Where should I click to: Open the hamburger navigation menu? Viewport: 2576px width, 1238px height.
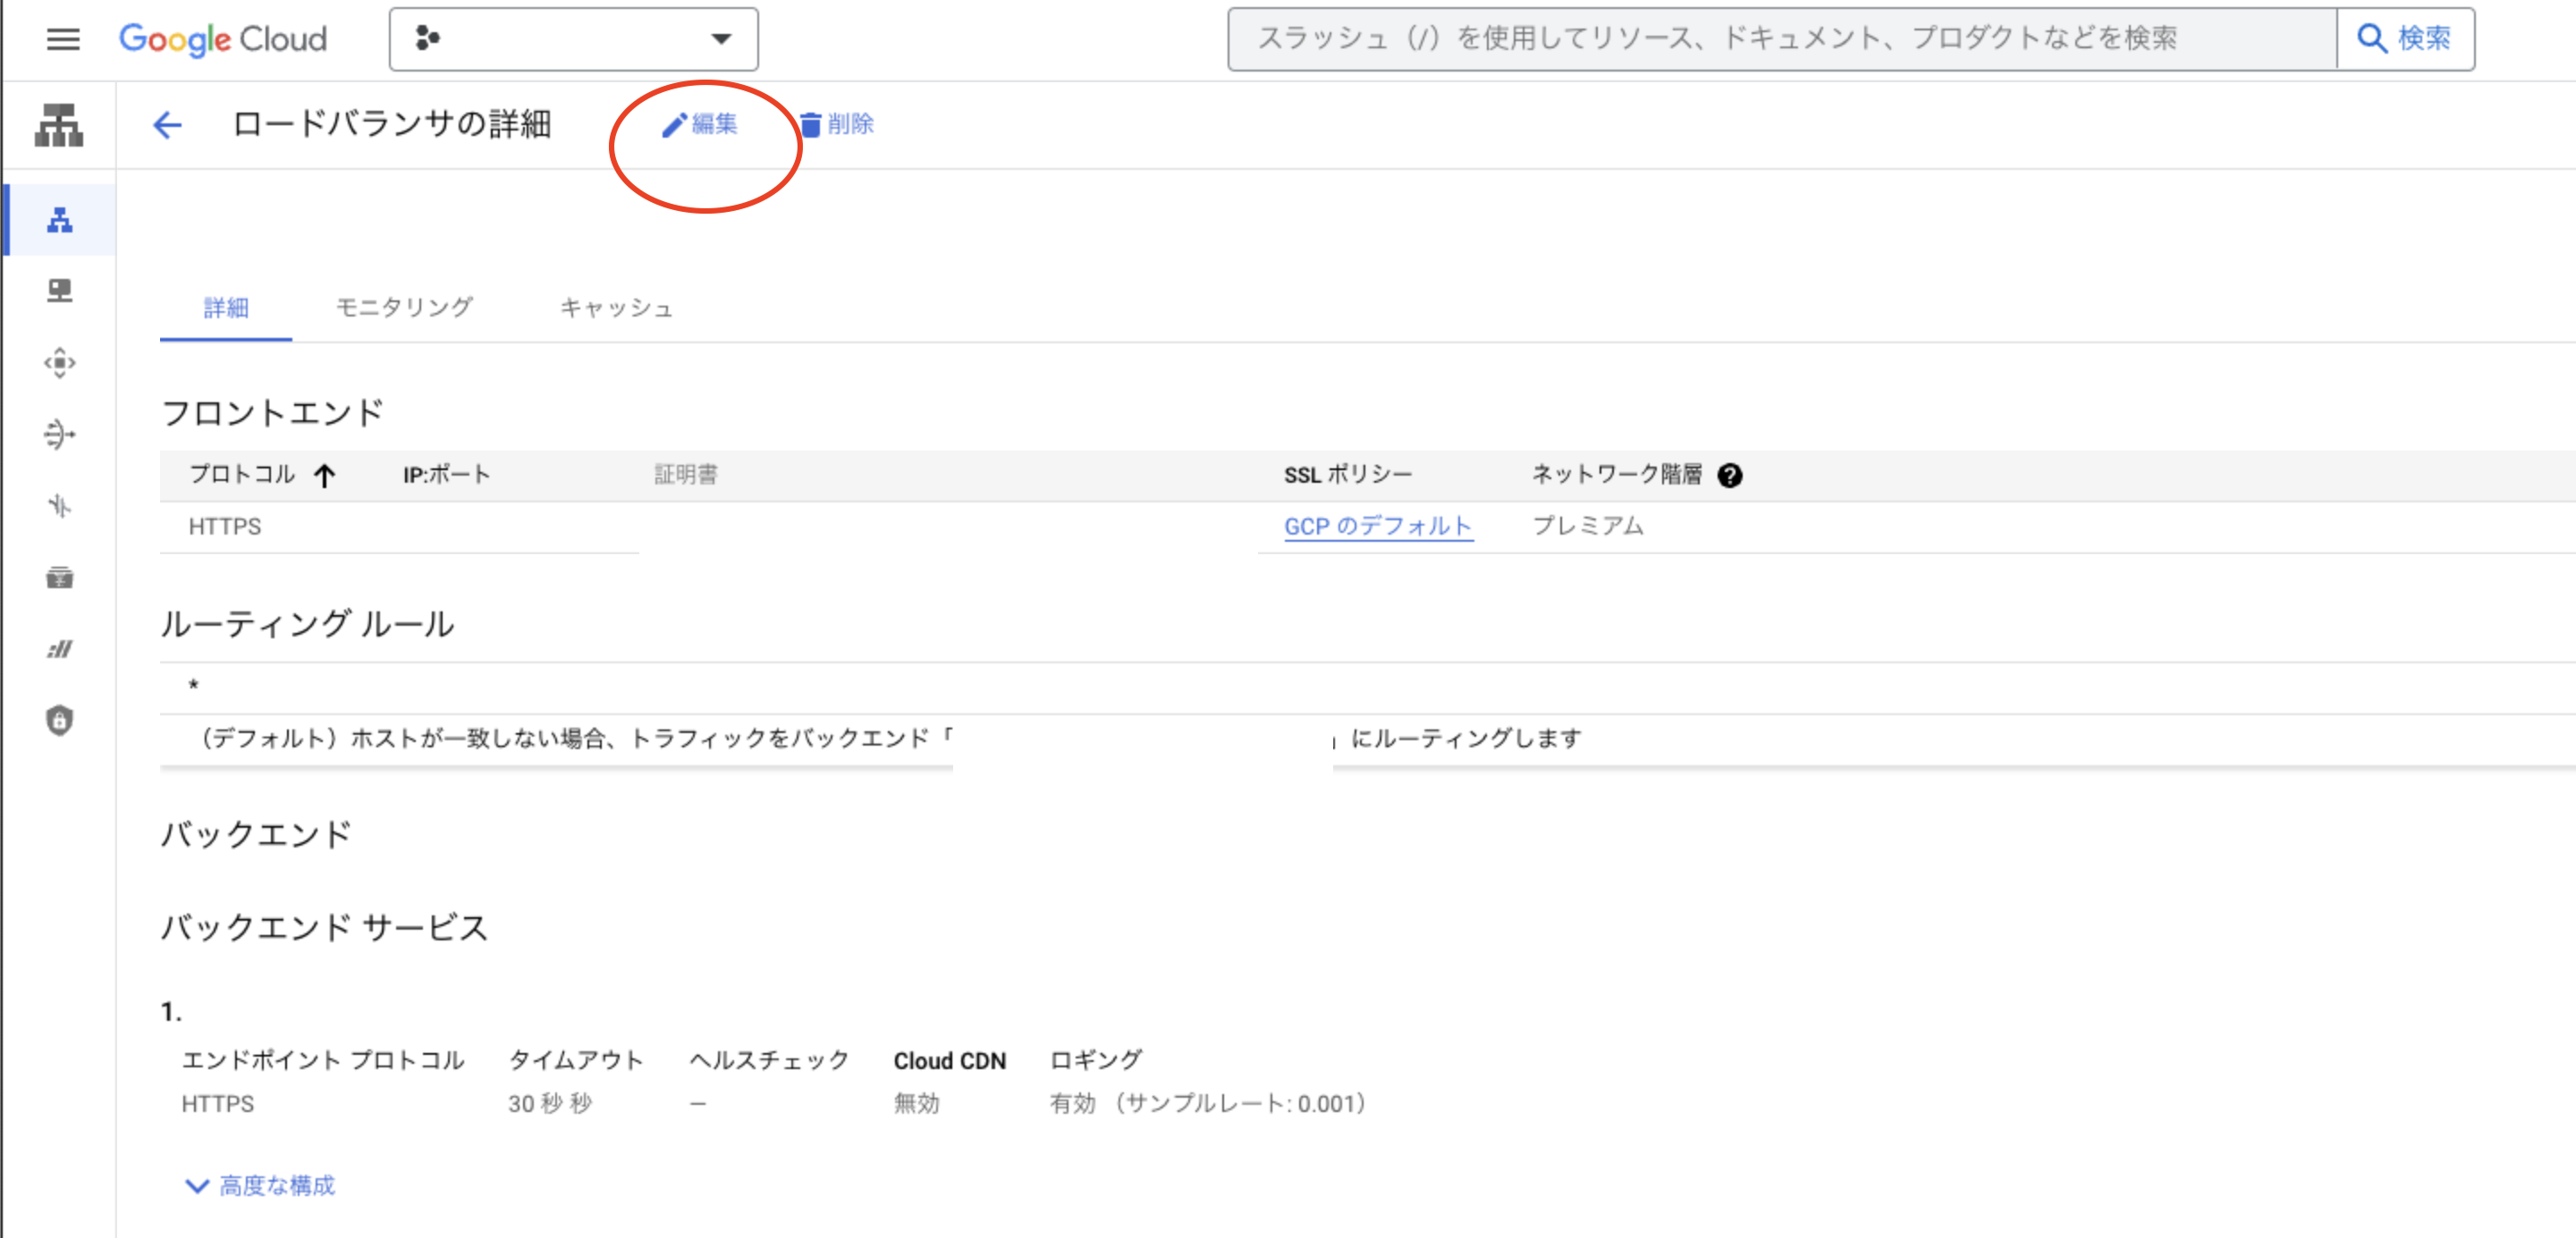coord(63,39)
